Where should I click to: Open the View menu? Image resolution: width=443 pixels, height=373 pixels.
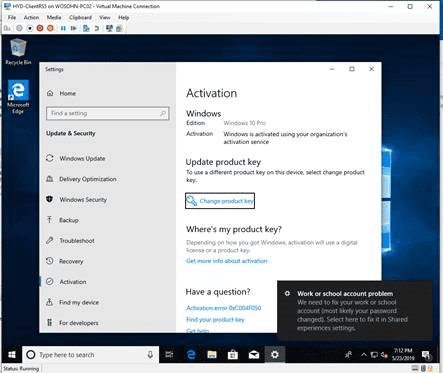(105, 17)
